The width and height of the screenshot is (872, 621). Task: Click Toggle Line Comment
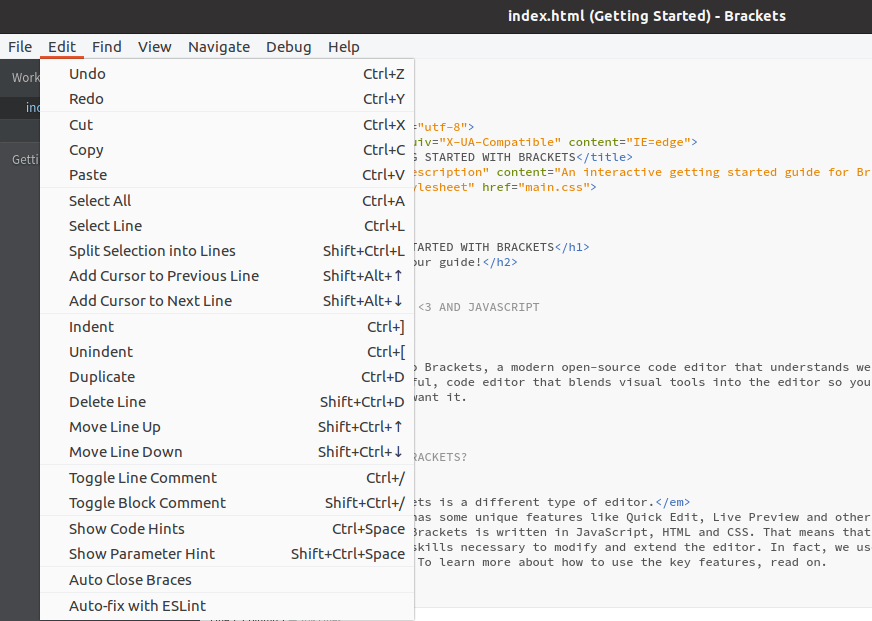(x=227, y=478)
